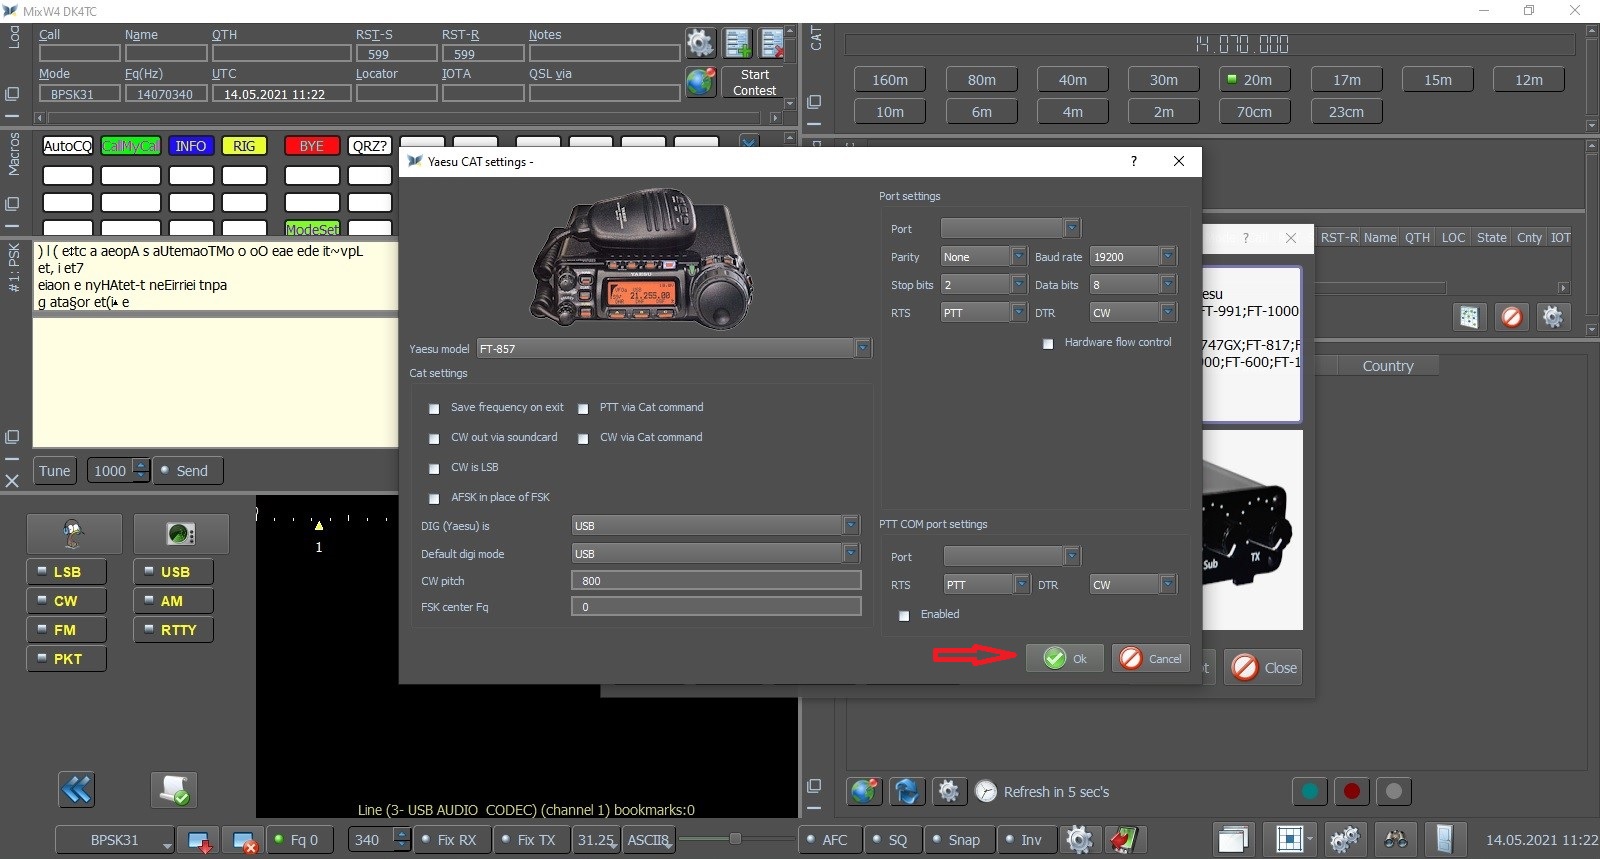The height and width of the screenshot is (859, 1600).
Task: Open the BPSK31 mode dropdown in status bar
Action: (115, 840)
